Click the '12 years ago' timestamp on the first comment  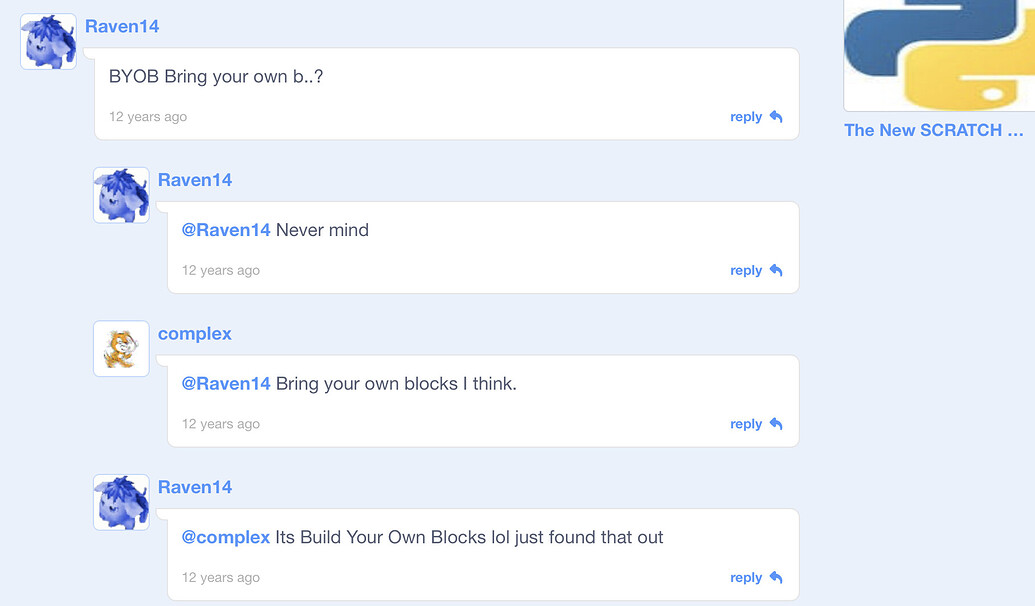coord(147,116)
